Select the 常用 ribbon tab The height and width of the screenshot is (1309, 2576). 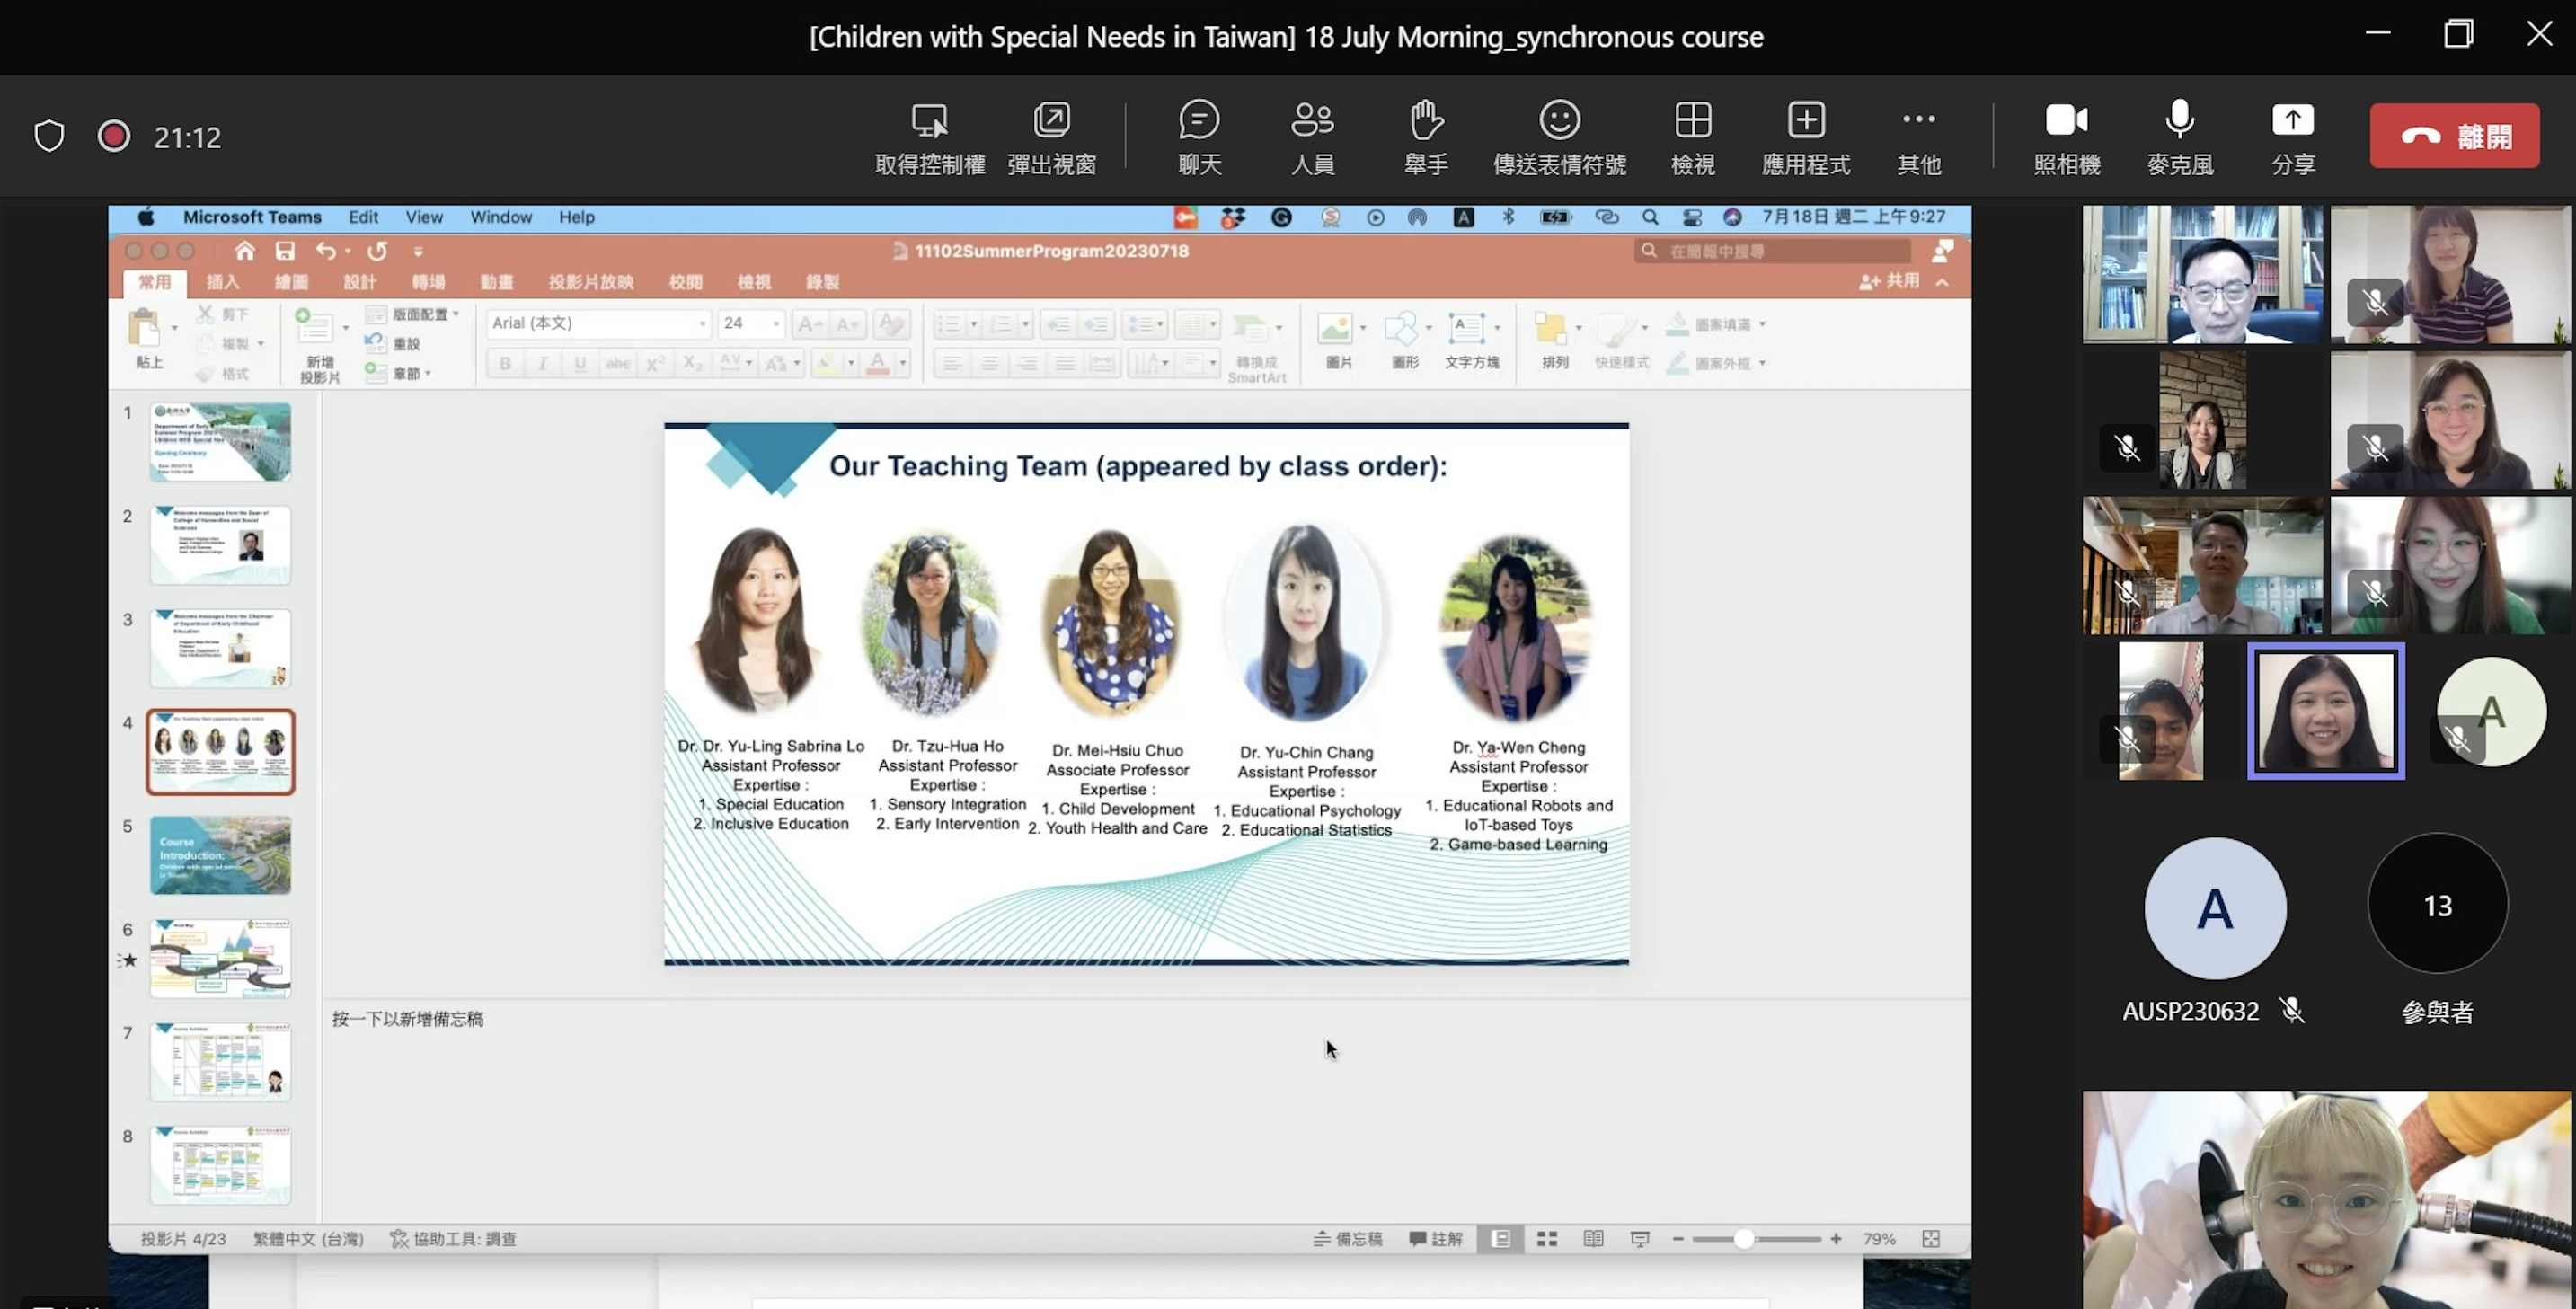[x=154, y=282]
